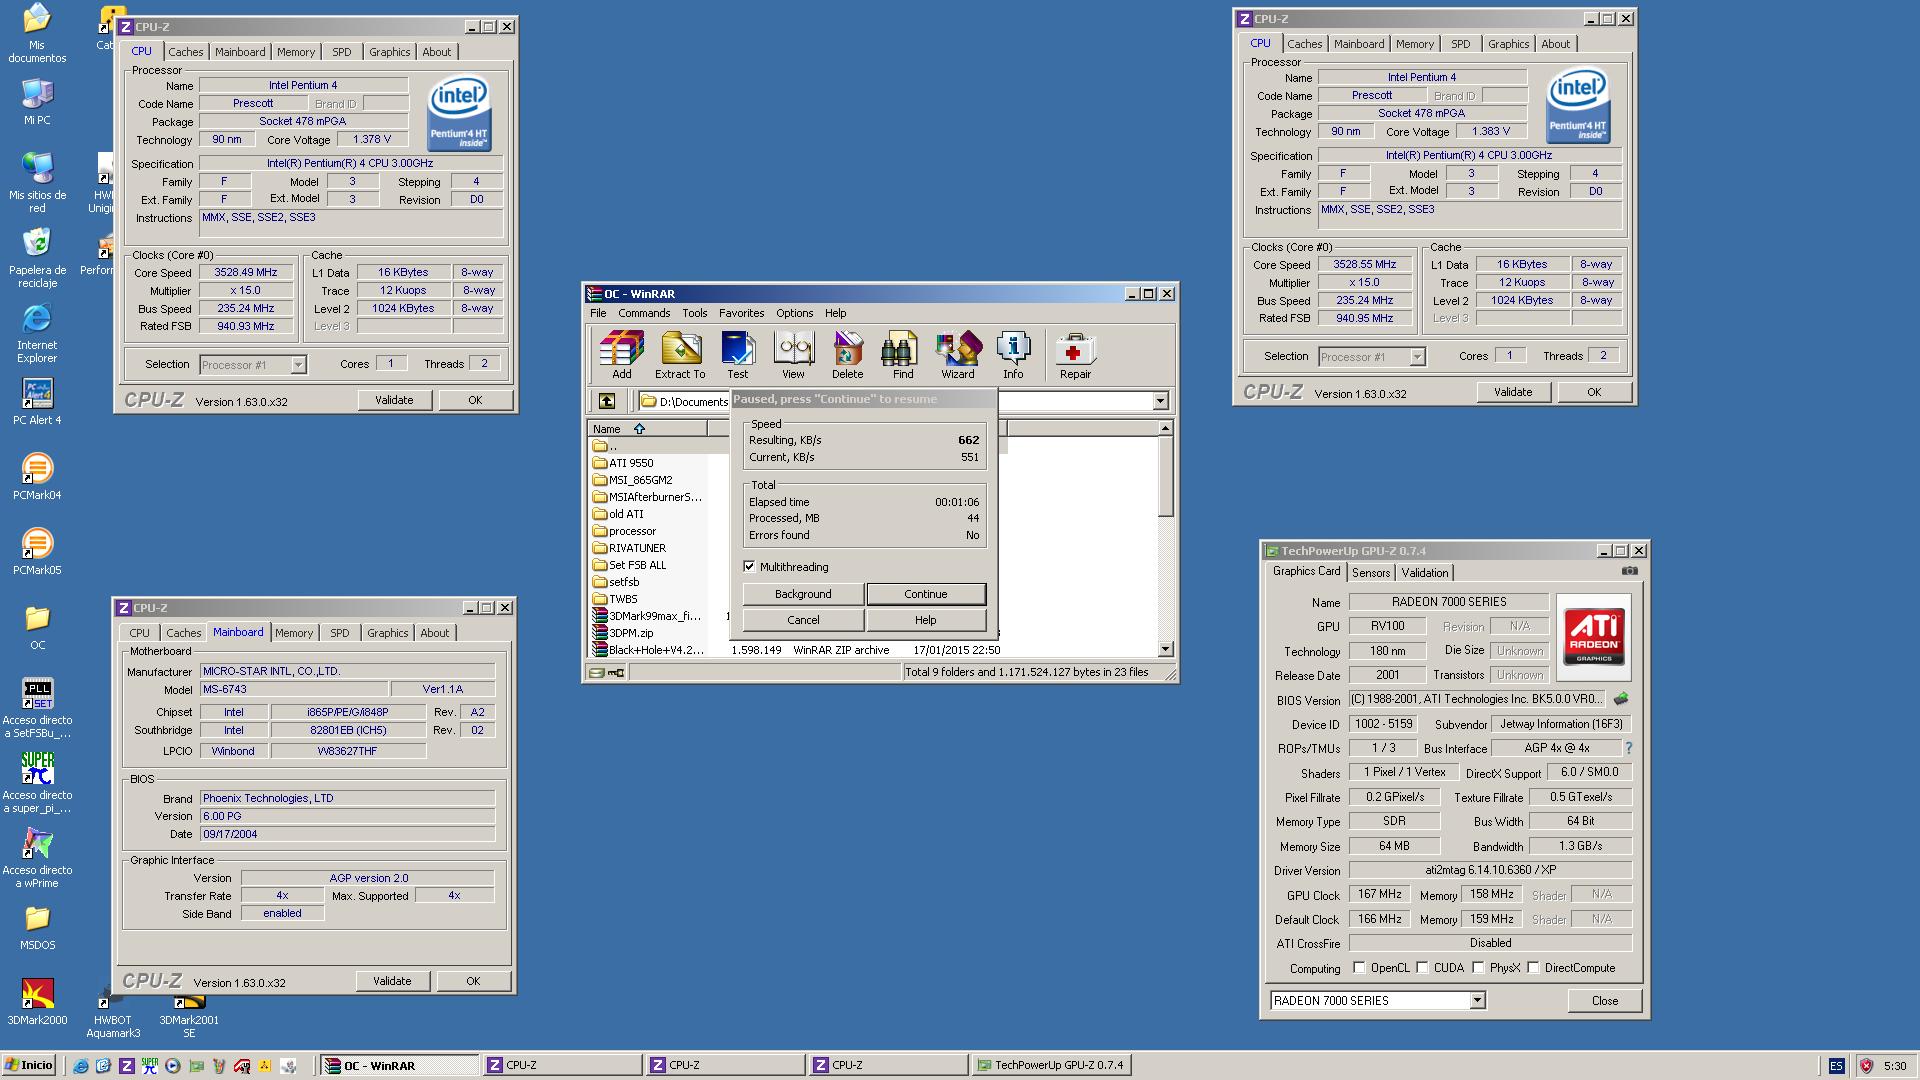The image size is (1920, 1080).
Task: Click the ES language indicator in tray
Action: click(x=1836, y=1066)
